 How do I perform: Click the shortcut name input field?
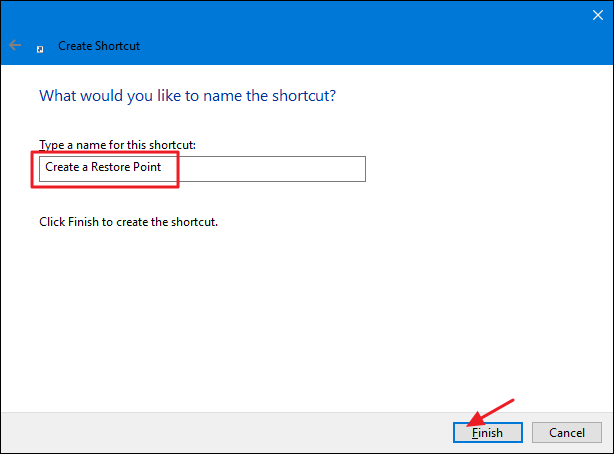(x=202, y=169)
